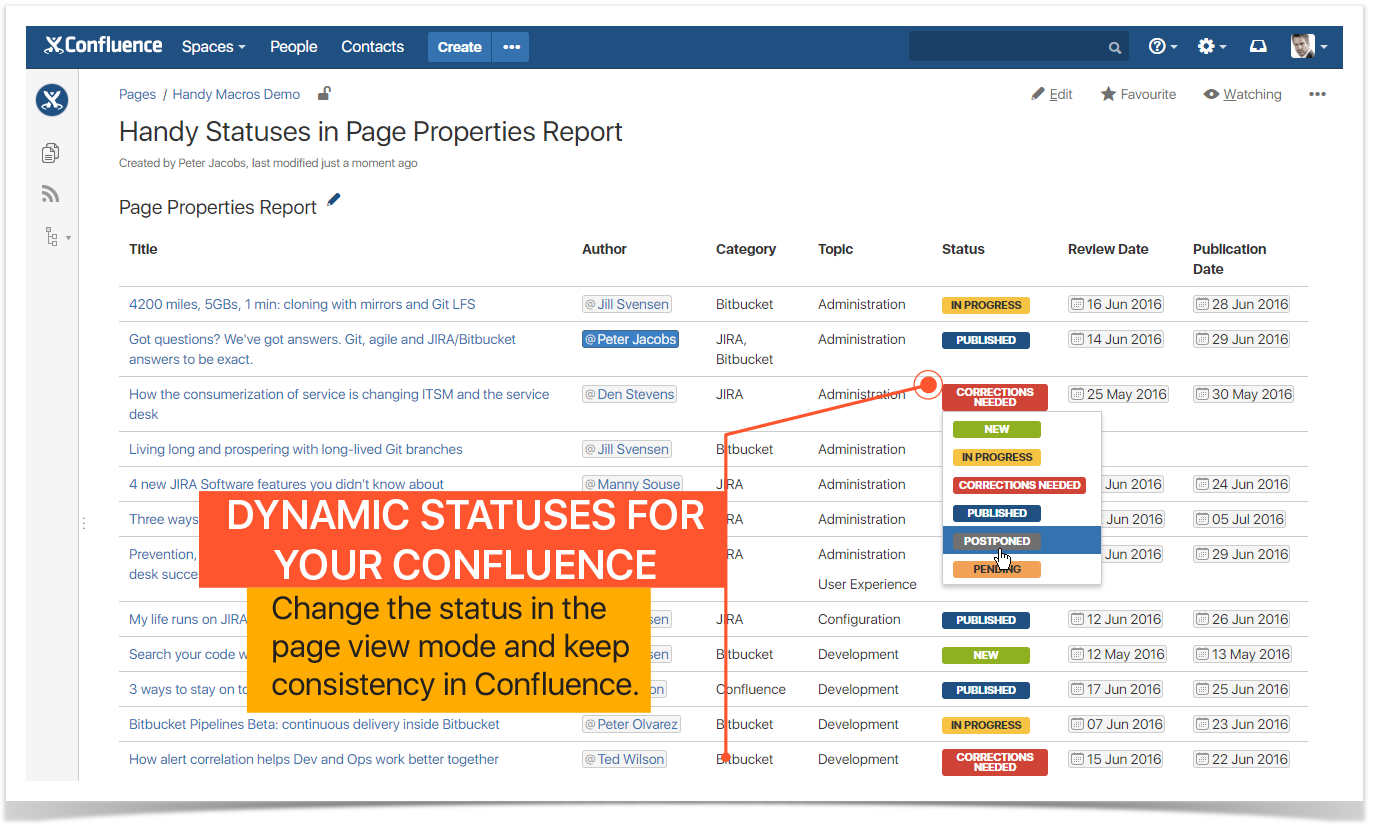Click the Pages breadcrumb link

point(137,94)
